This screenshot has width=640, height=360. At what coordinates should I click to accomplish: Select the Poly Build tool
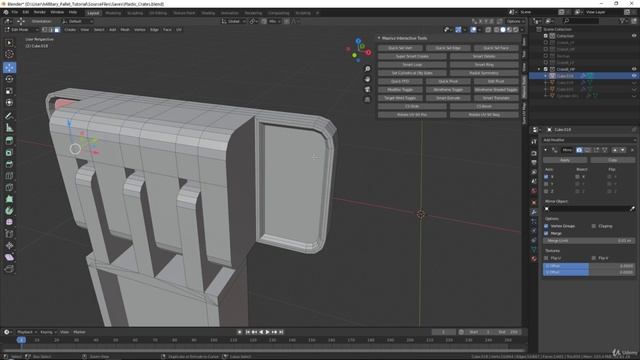tap(9, 199)
